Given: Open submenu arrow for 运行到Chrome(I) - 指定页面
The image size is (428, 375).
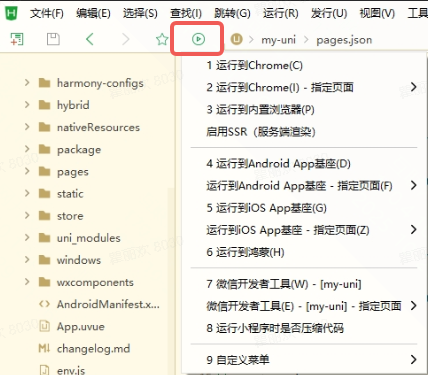Looking at the screenshot, I should pyautogui.click(x=413, y=87).
